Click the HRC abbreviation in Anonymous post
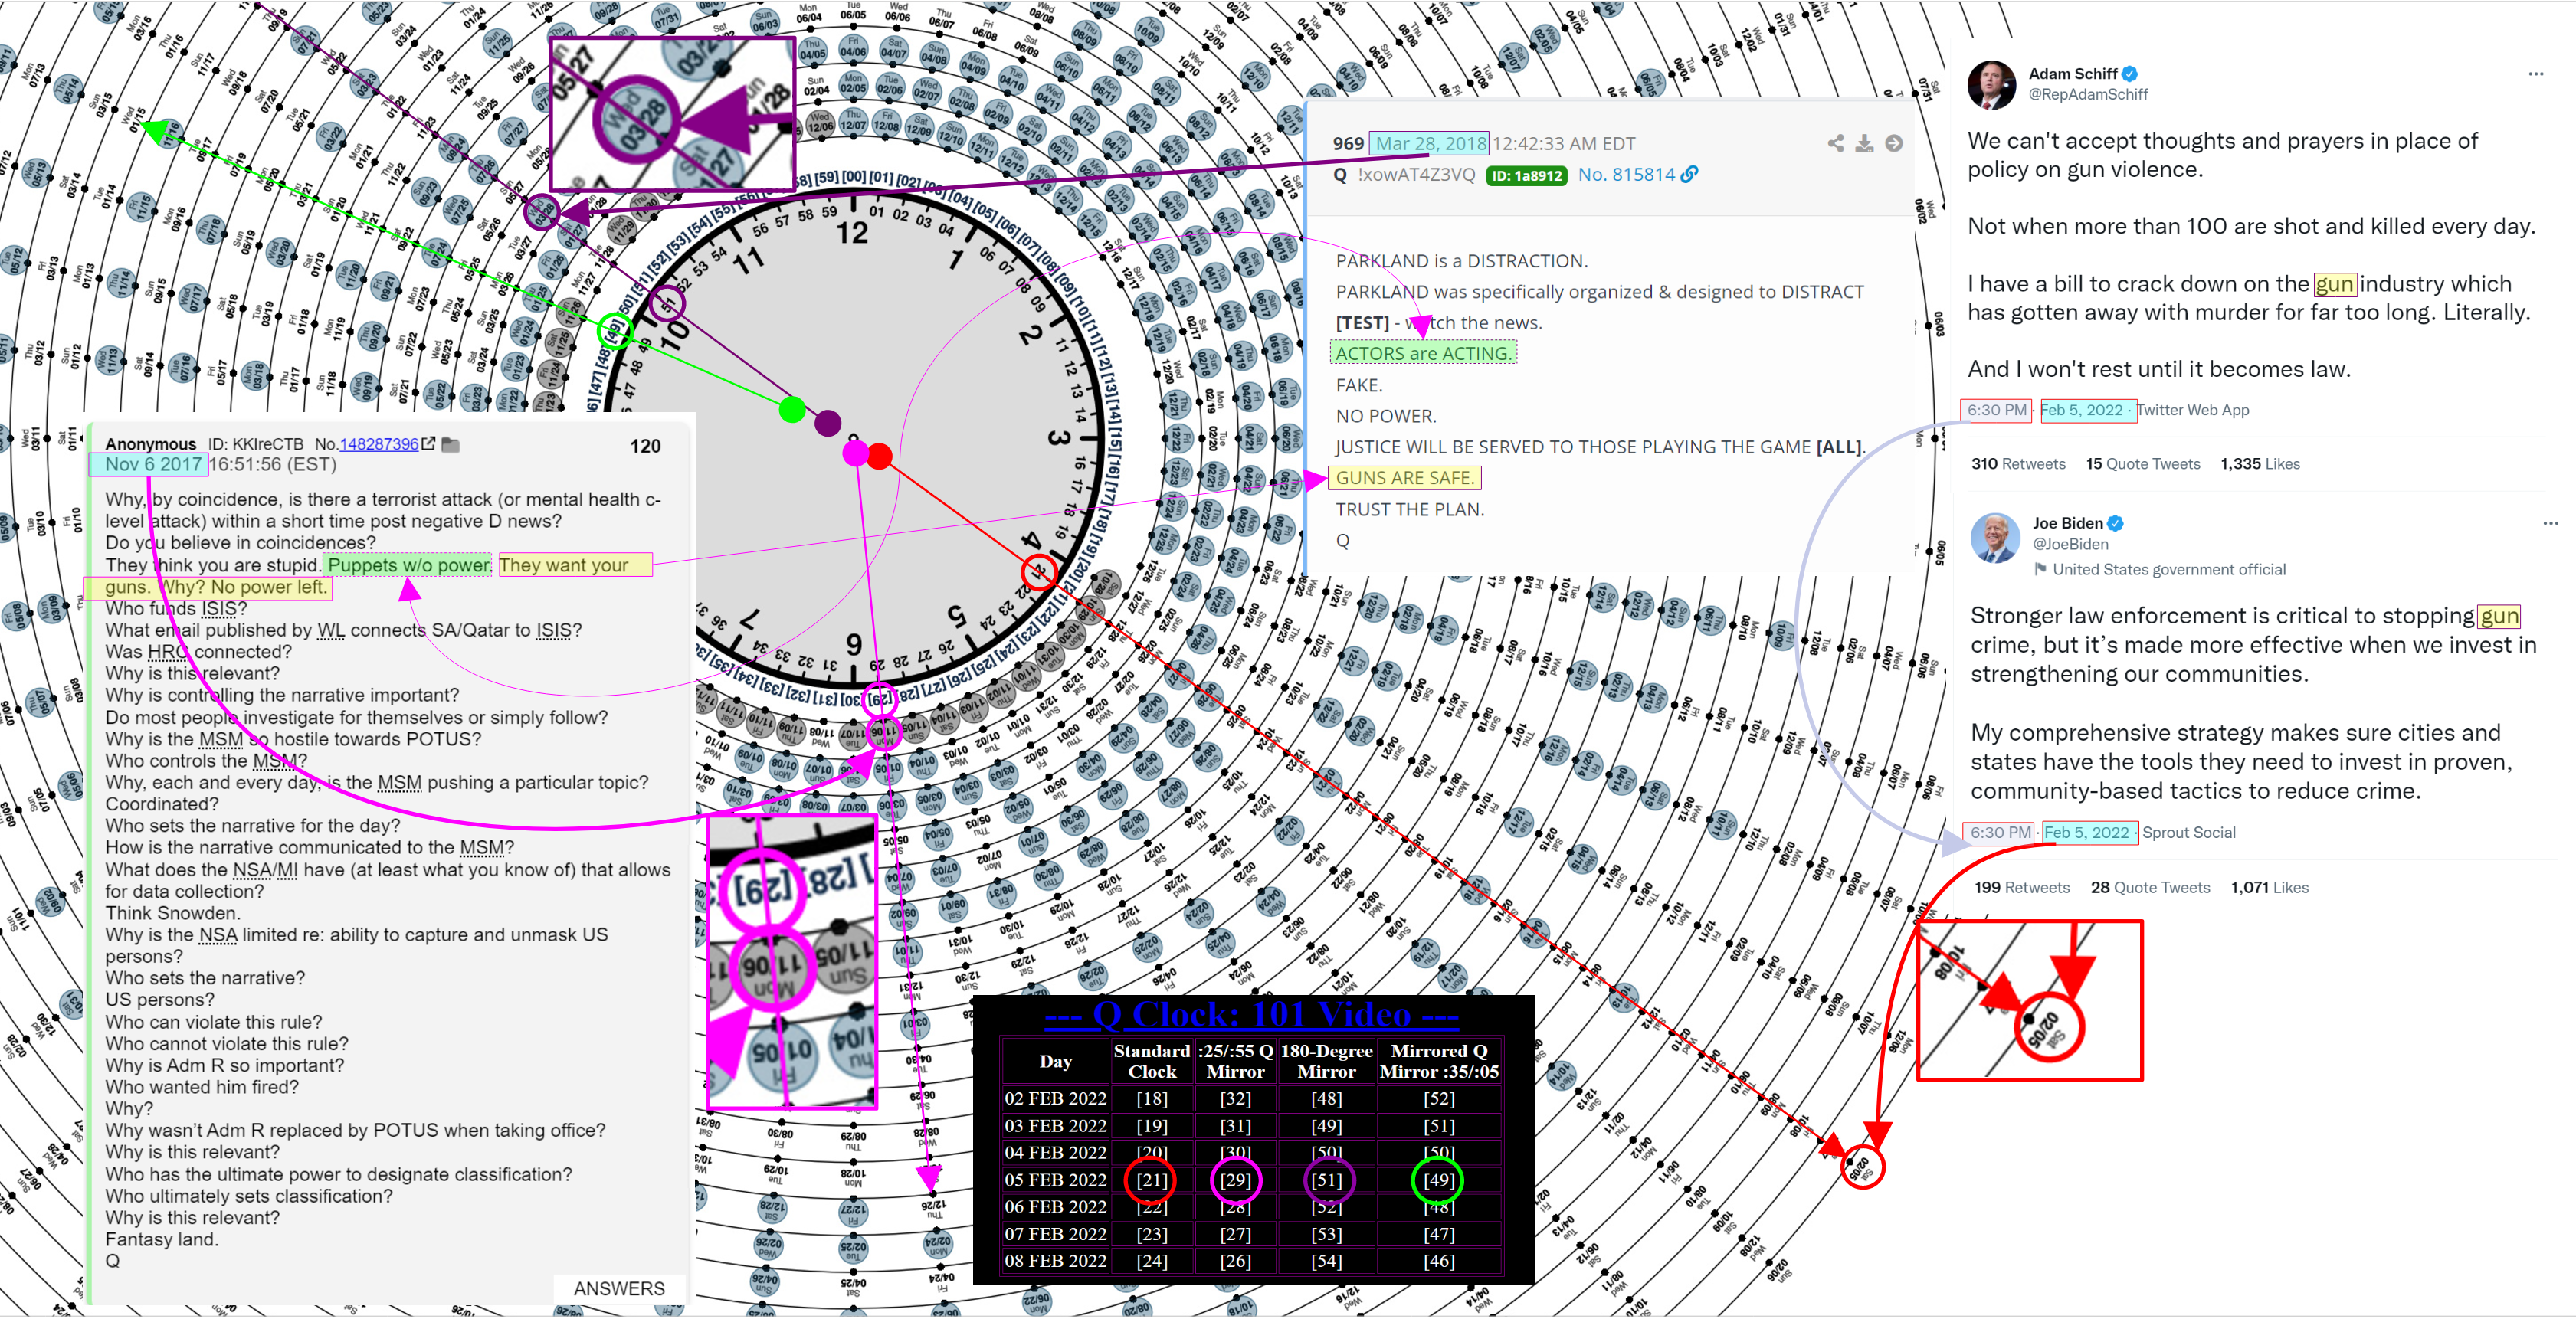This screenshot has width=2576, height=1319. tap(168, 652)
